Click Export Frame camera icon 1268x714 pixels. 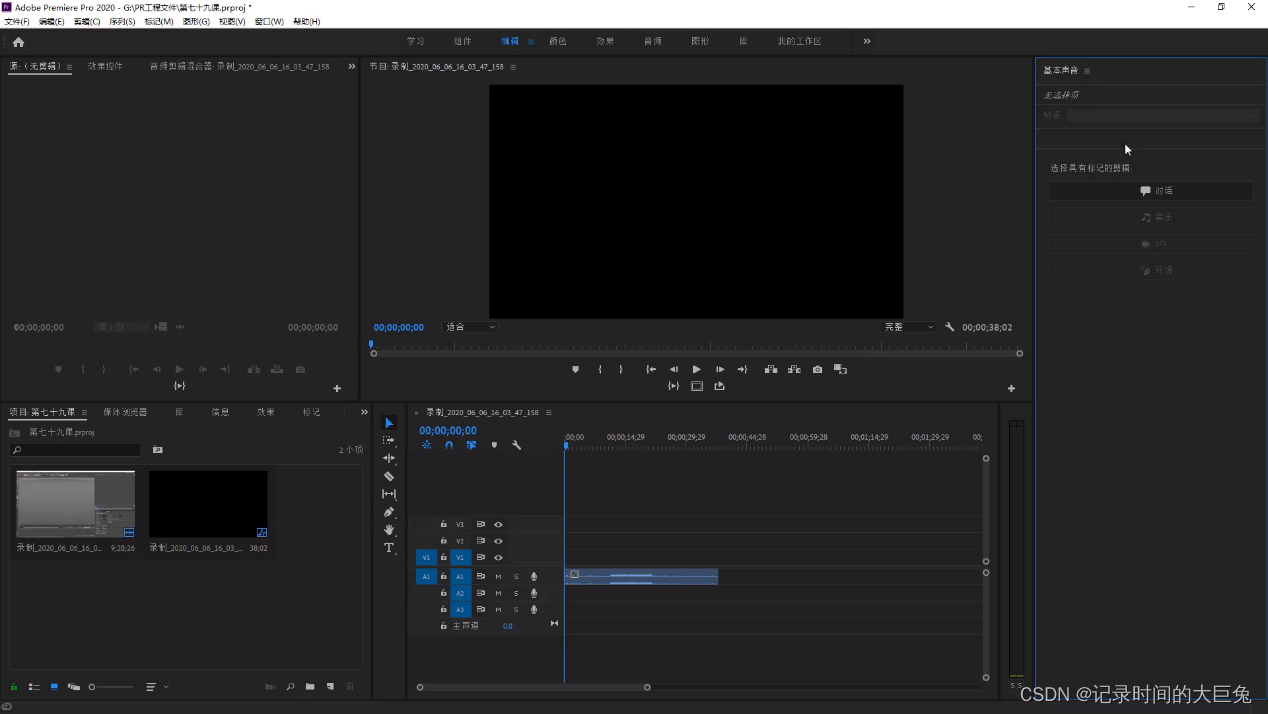[817, 369]
